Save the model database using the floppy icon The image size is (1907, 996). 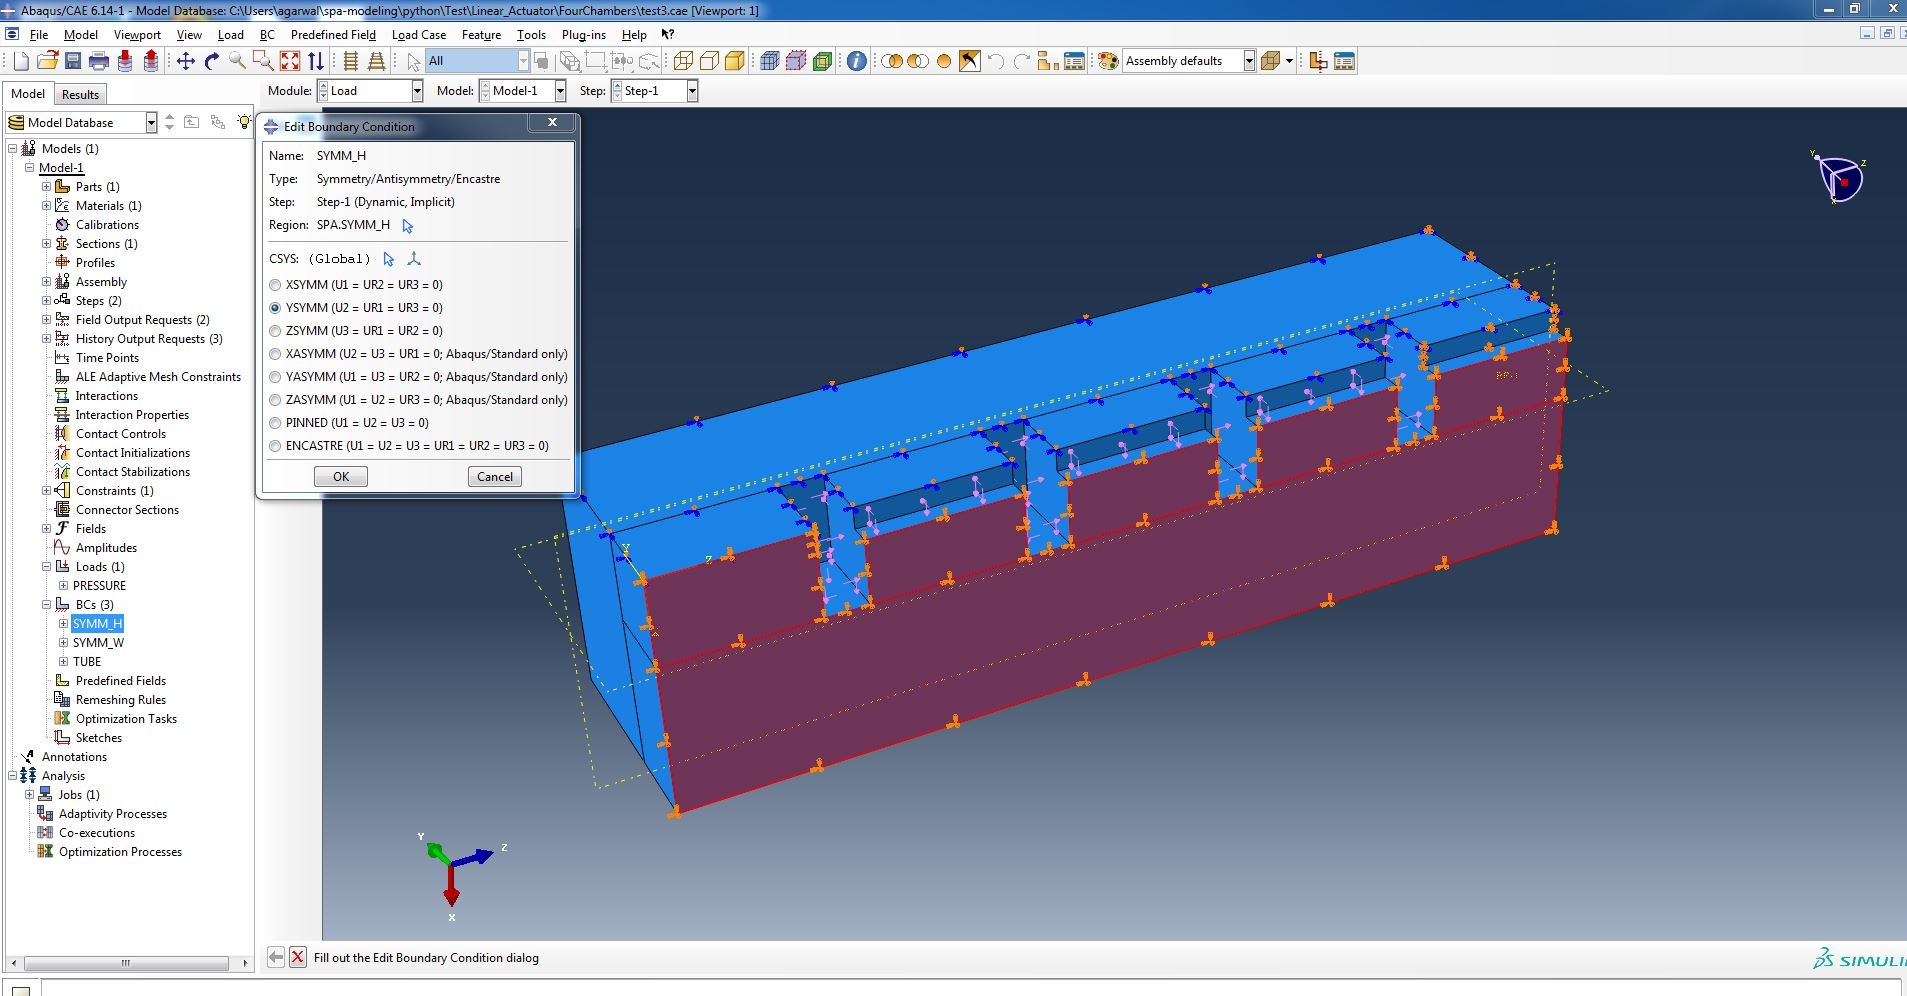point(73,61)
